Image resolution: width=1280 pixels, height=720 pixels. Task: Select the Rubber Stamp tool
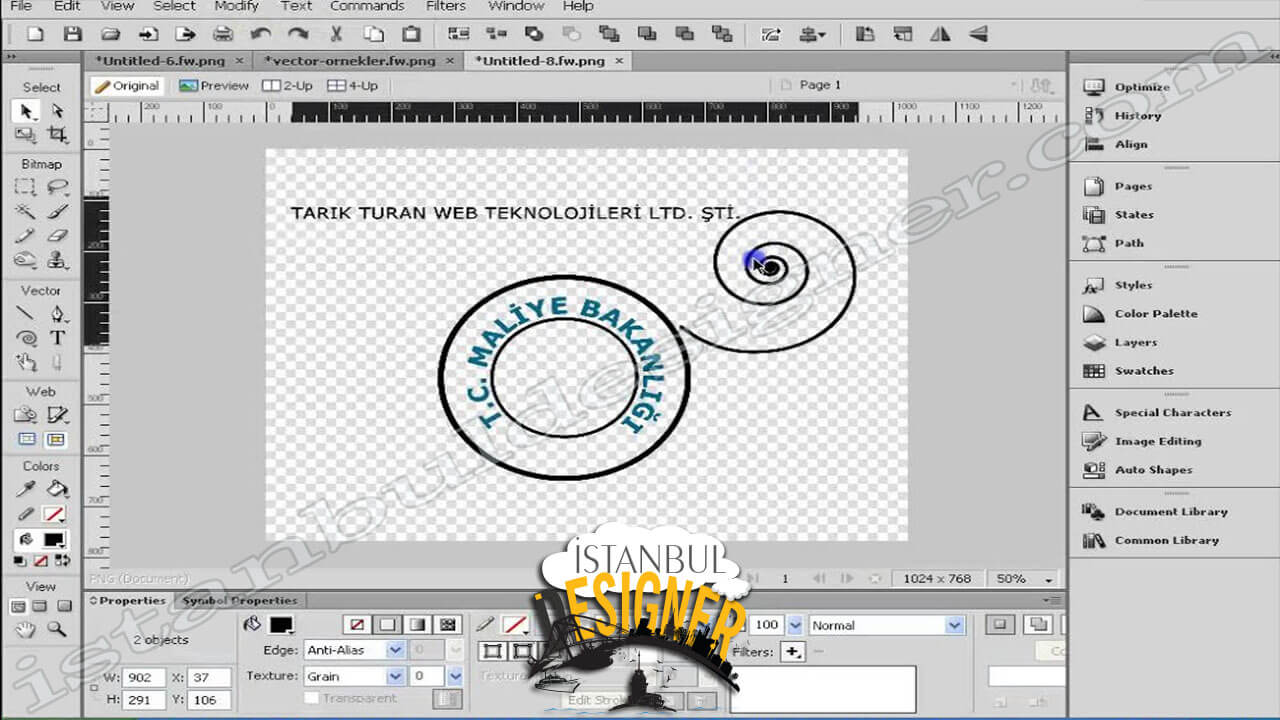57,261
